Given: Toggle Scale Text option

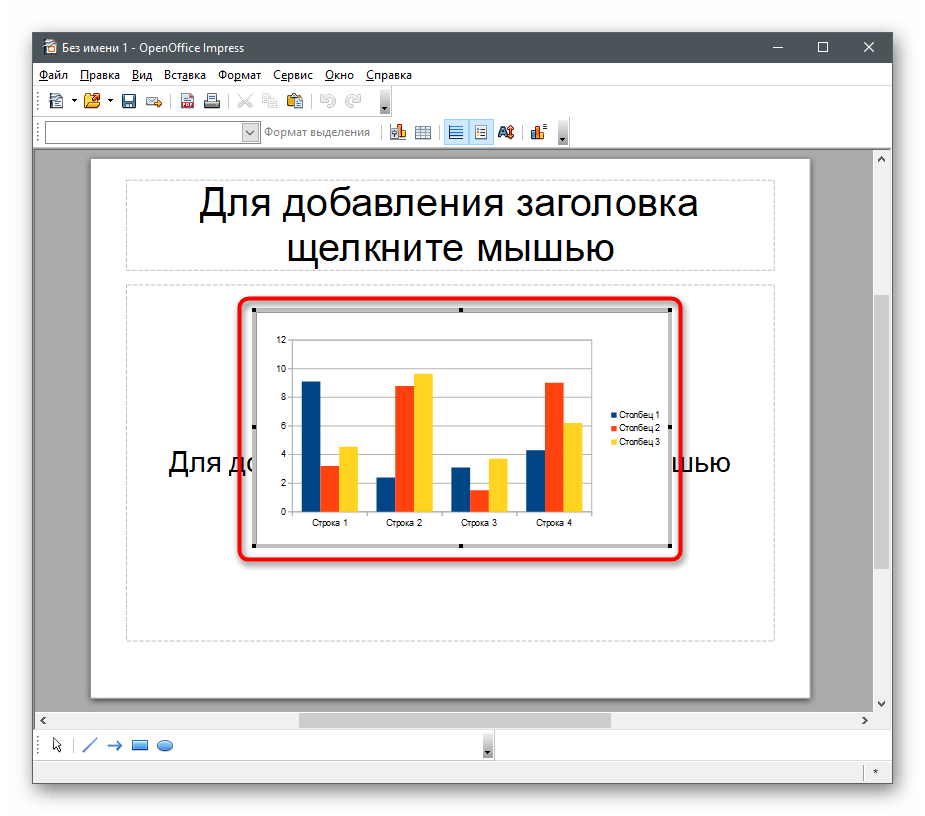Looking at the screenshot, I should click(x=506, y=132).
